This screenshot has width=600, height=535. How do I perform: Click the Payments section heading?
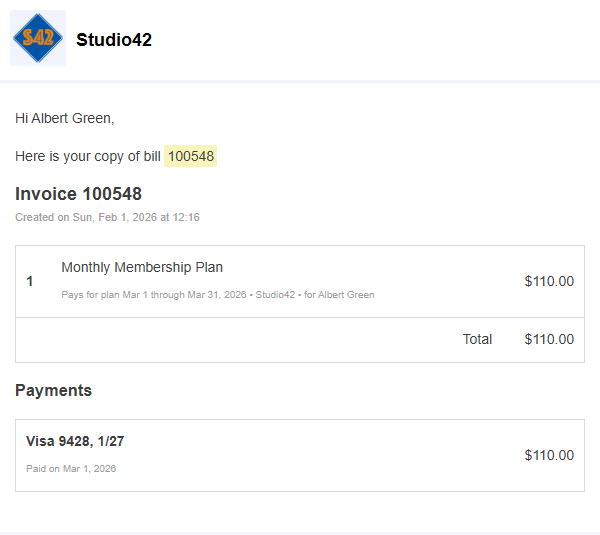tap(53, 390)
